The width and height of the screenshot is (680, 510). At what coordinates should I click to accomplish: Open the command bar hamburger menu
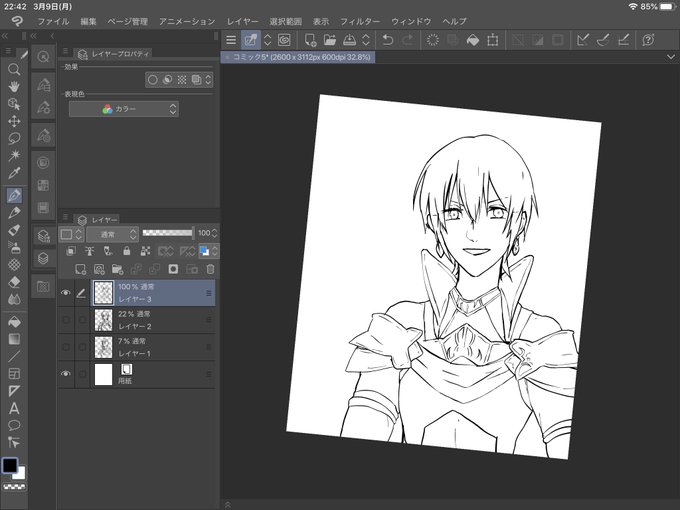pyautogui.click(x=231, y=40)
